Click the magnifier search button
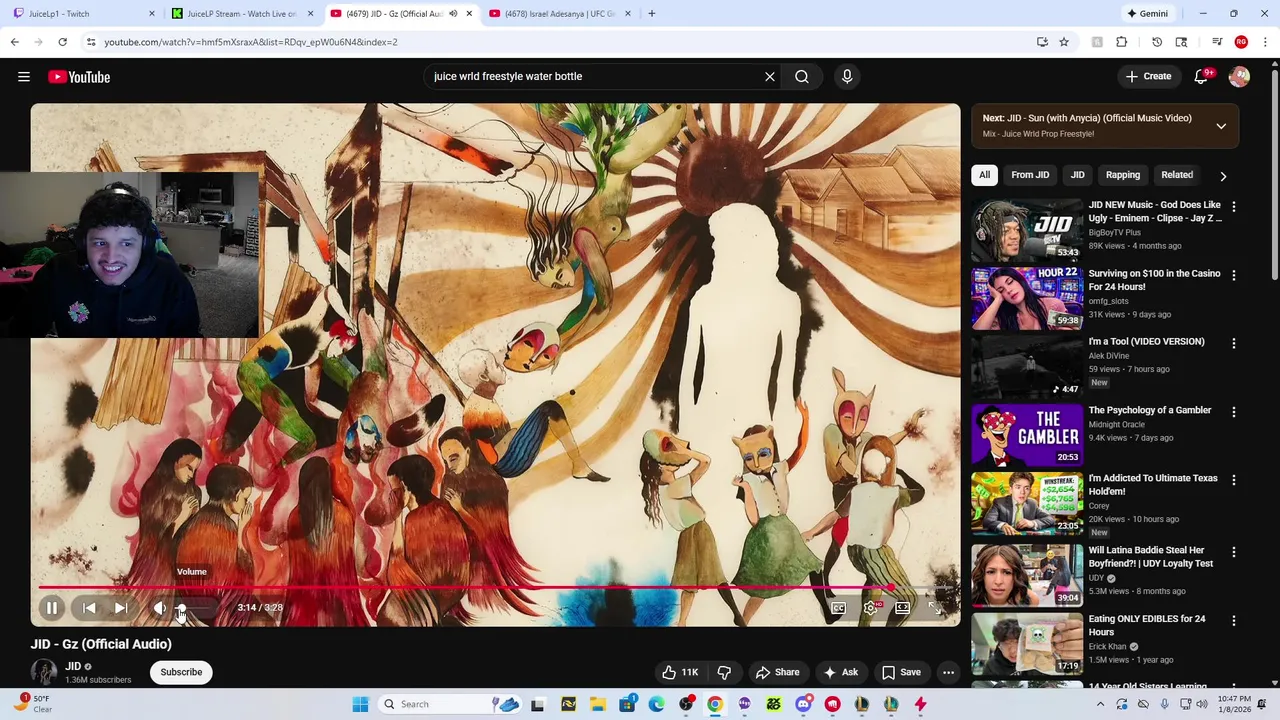 pyautogui.click(x=802, y=77)
